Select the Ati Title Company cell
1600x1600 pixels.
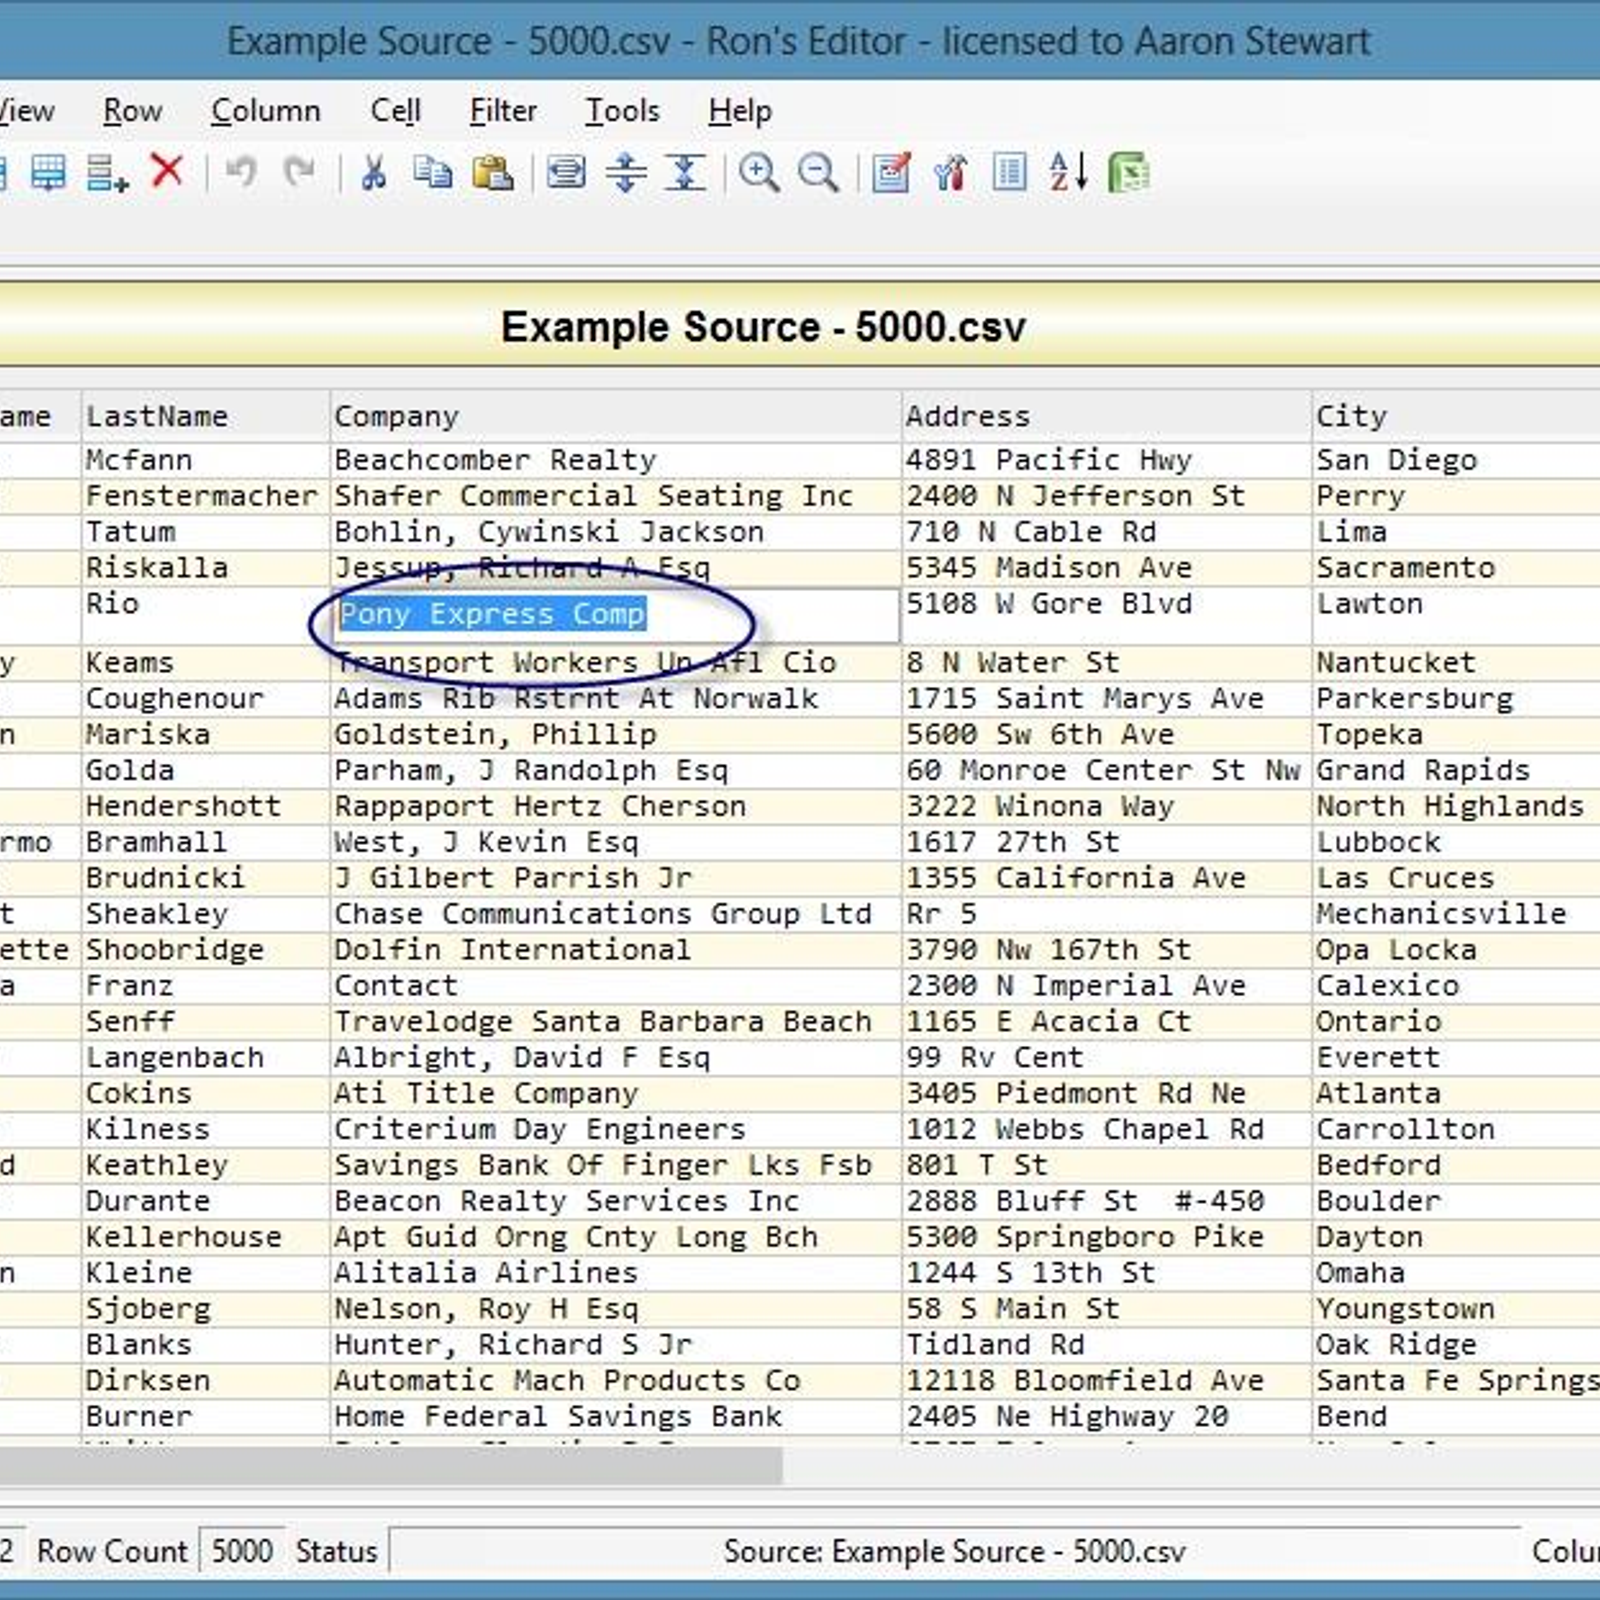pos(615,1094)
